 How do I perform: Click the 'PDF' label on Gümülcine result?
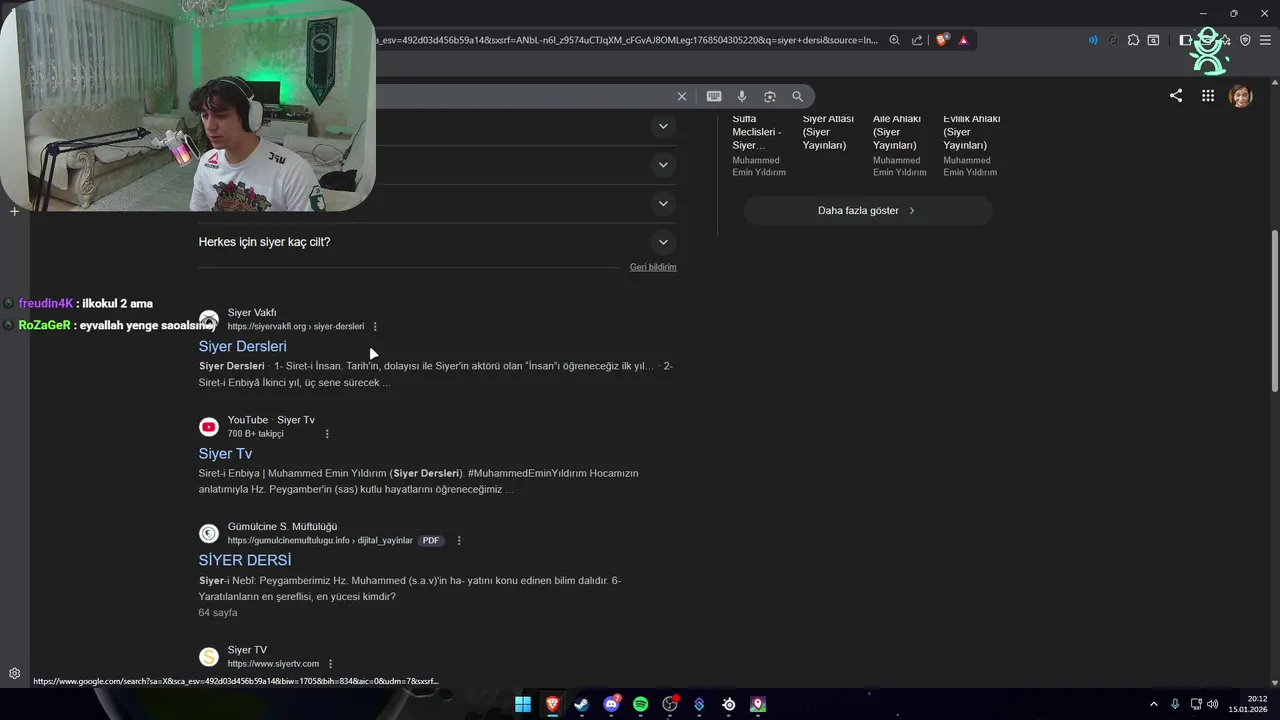coord(431,541)
